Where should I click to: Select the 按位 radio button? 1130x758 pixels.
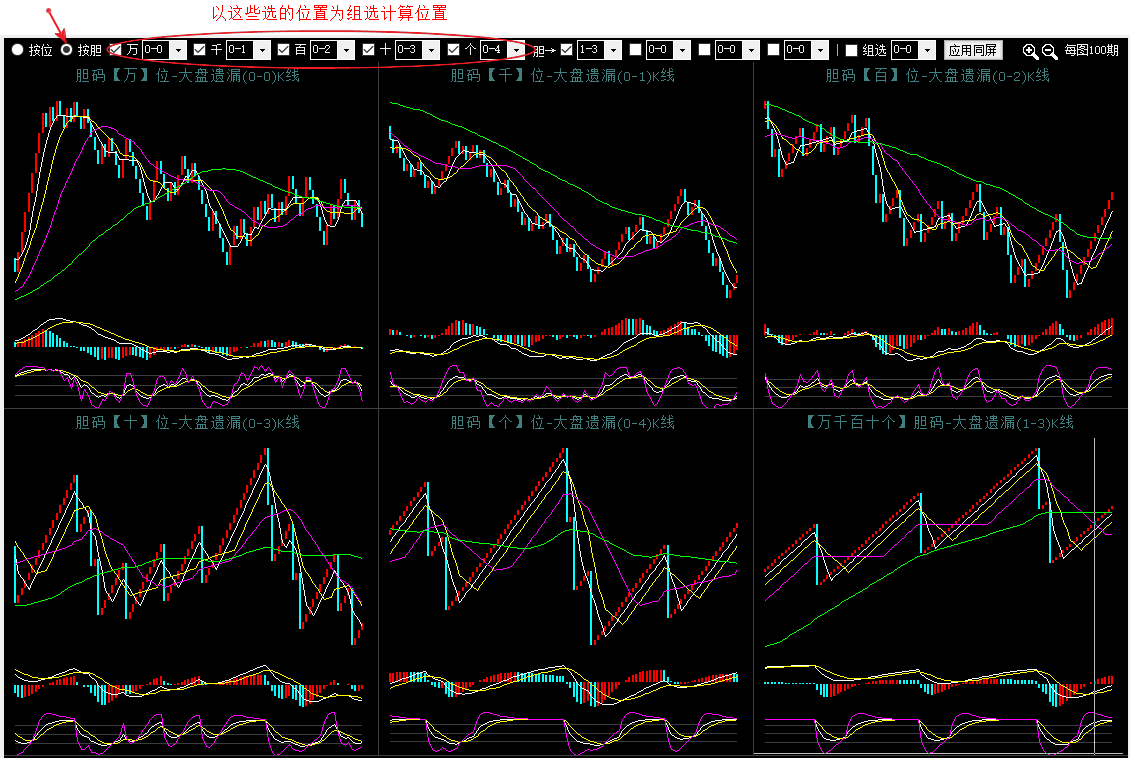[18, 50]
